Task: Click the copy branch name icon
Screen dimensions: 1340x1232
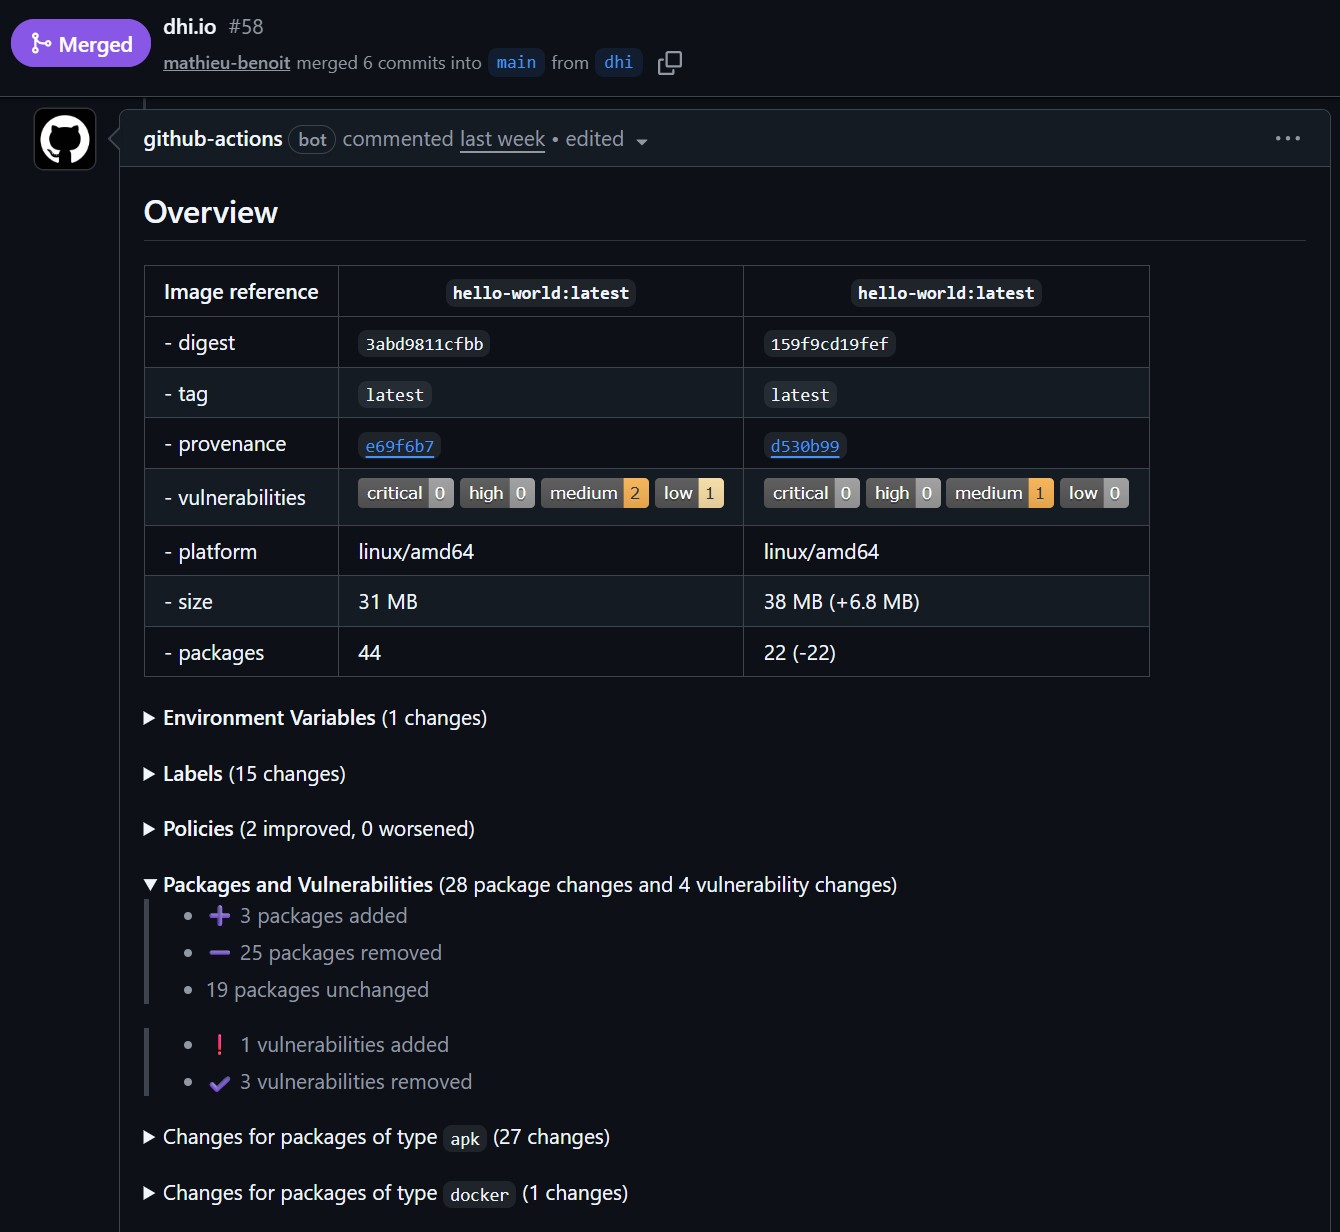Action: click(669, 63)
